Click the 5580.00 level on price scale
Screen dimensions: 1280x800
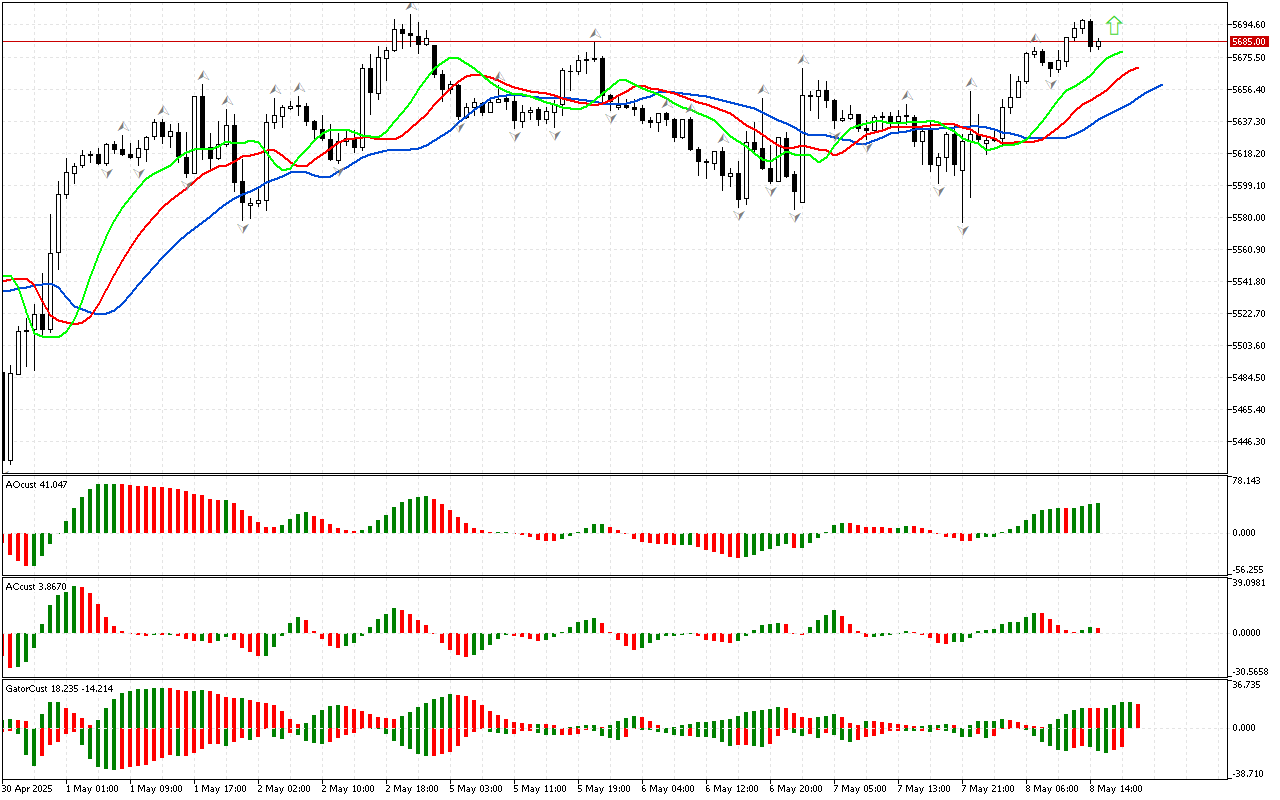pos(1248,217)
